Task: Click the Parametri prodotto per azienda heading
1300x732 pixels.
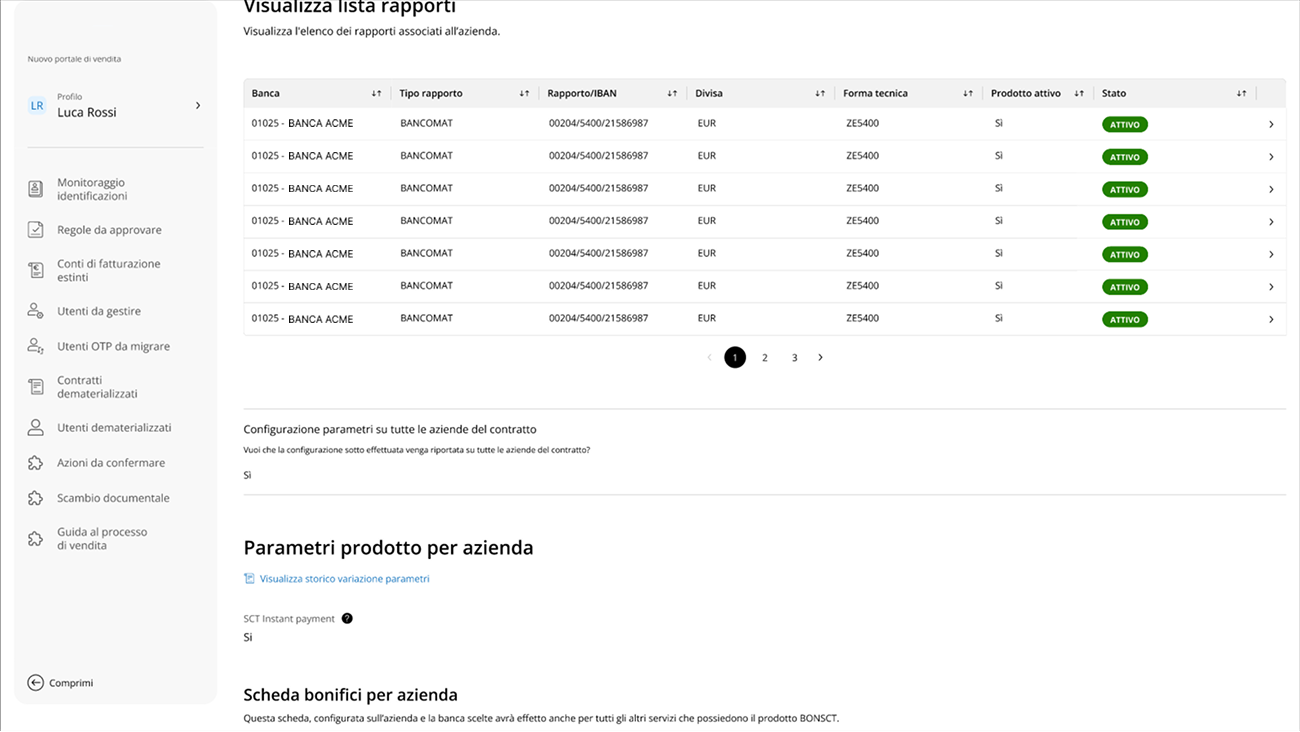Action: point(388,548)
